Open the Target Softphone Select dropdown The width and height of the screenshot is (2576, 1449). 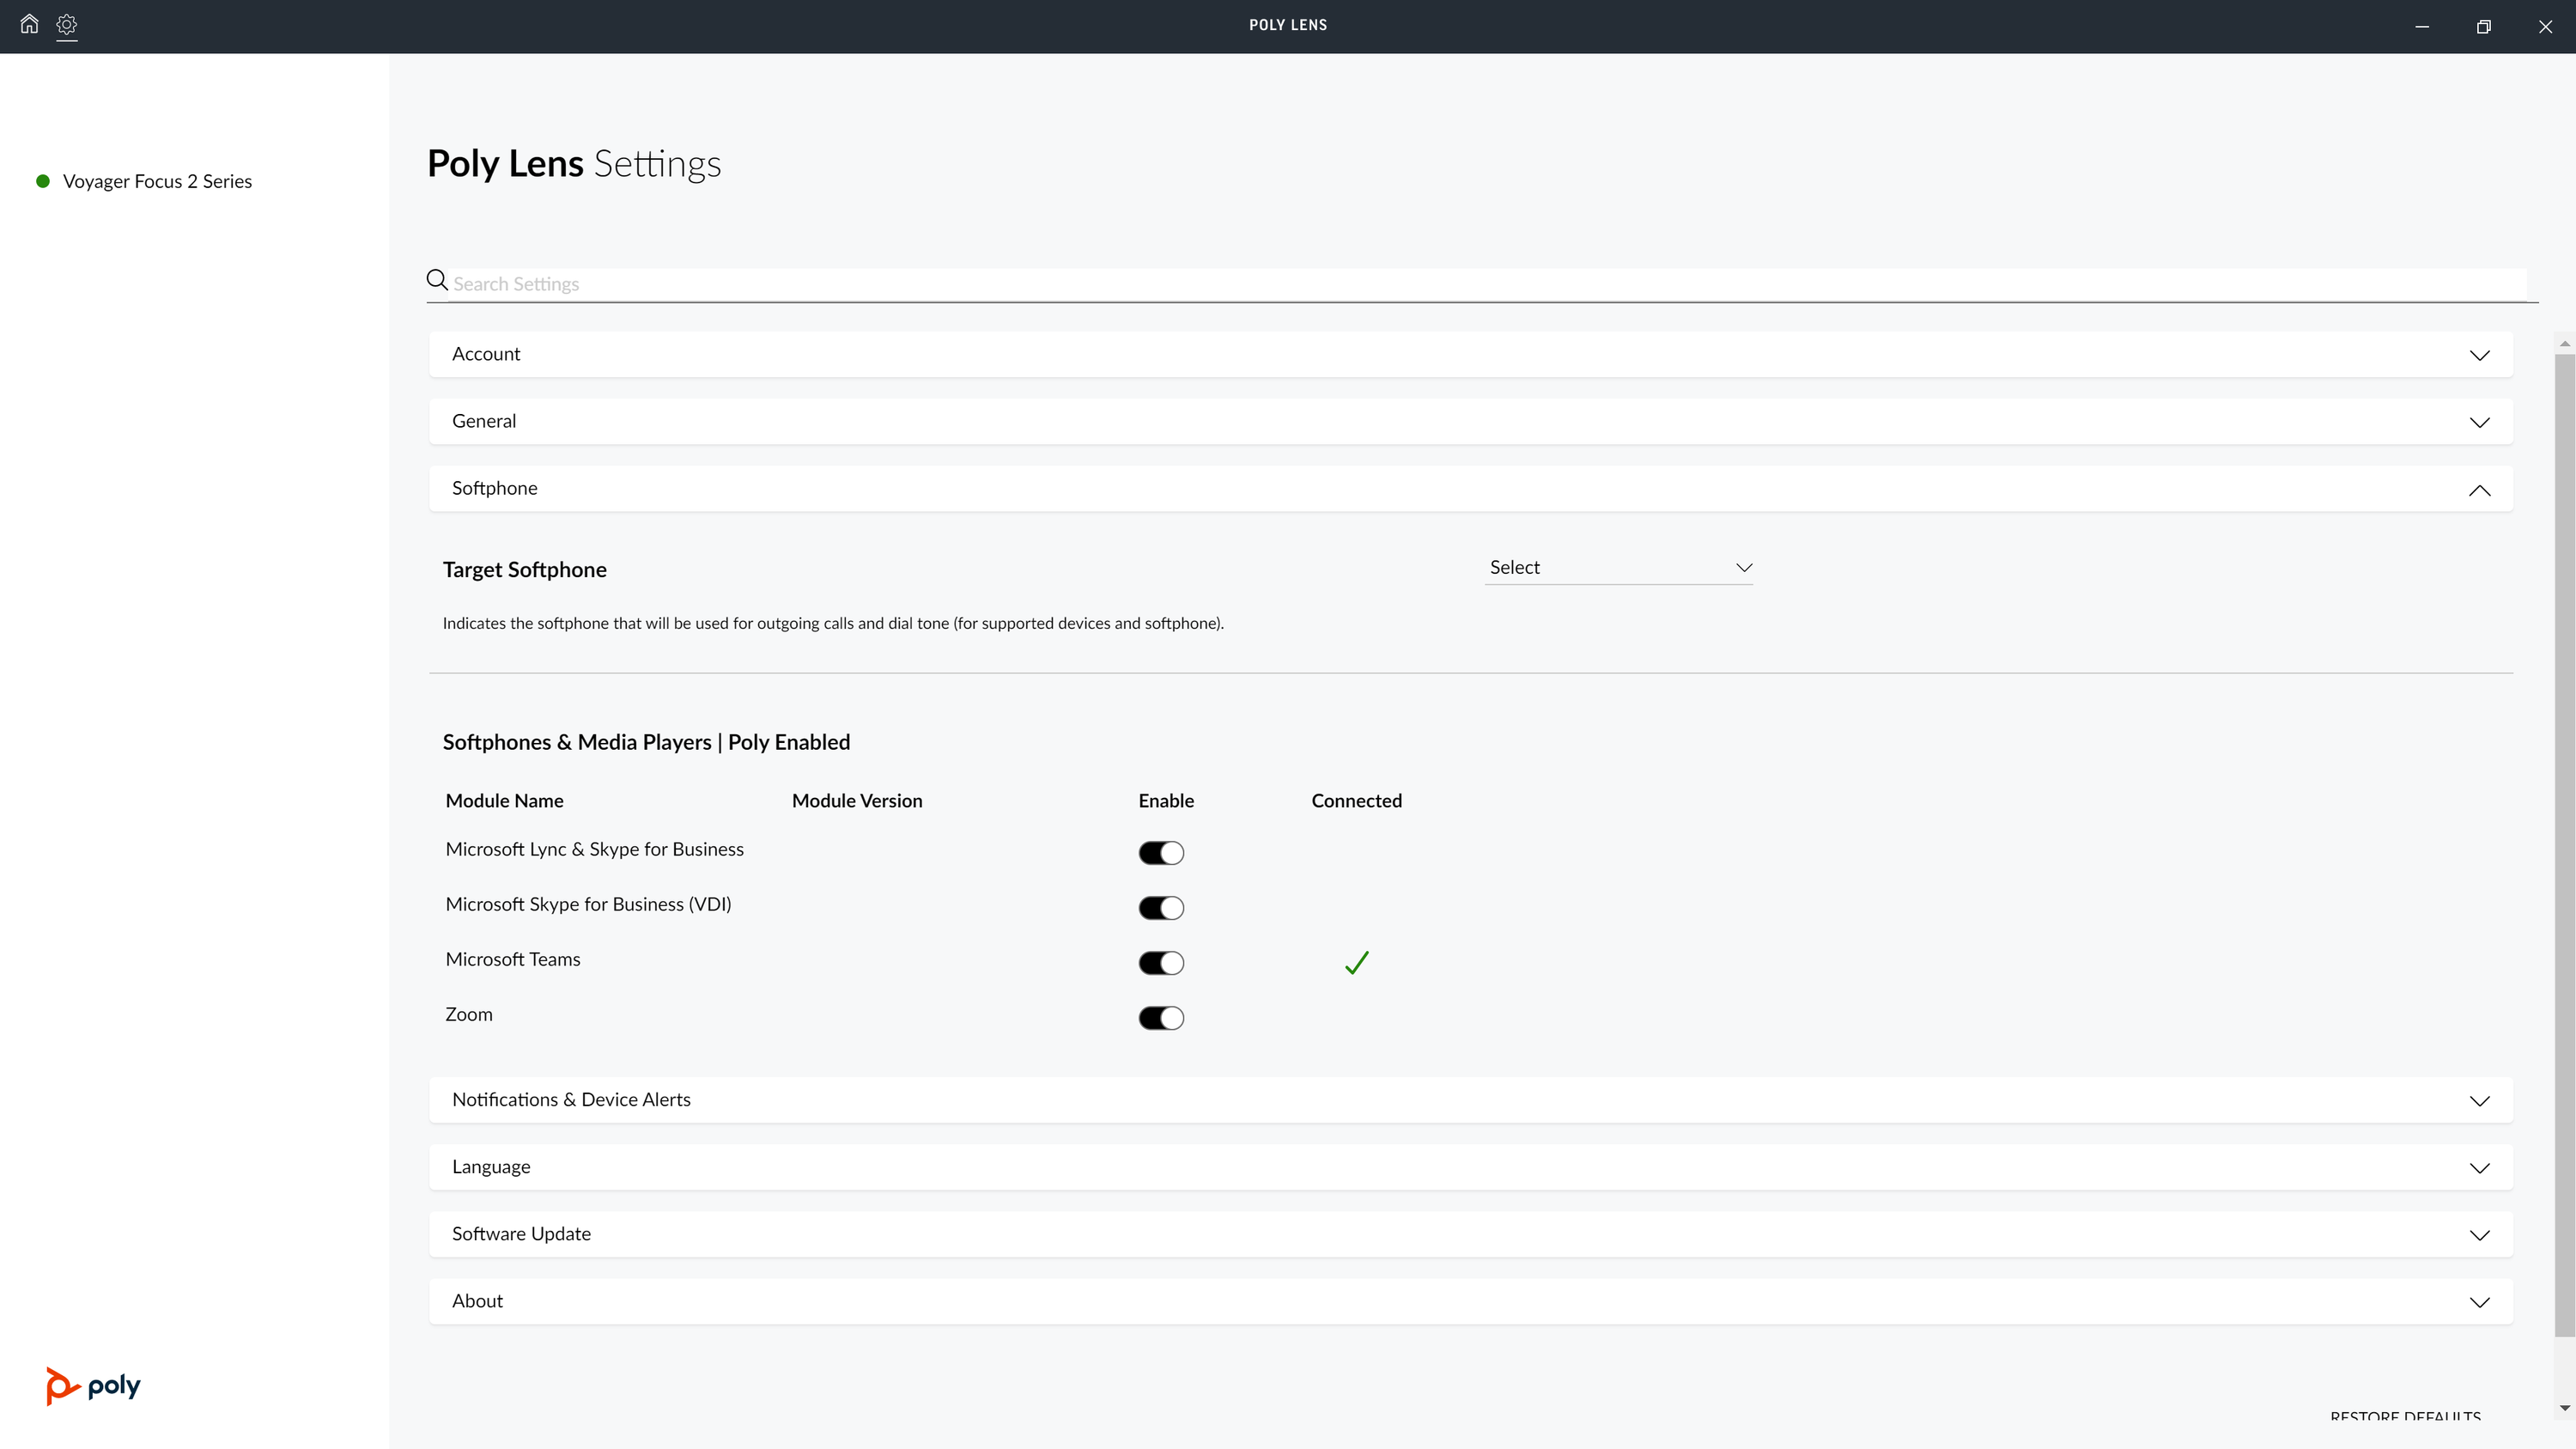point(1618,568)
